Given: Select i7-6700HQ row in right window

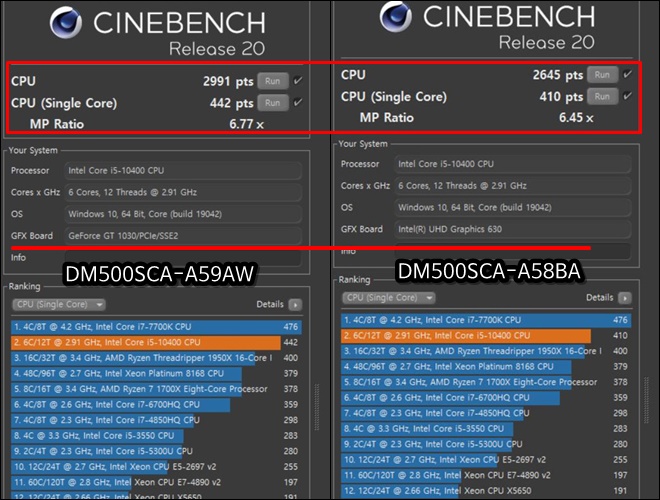Looking at the screenshot, I should [x=486, y=398].
